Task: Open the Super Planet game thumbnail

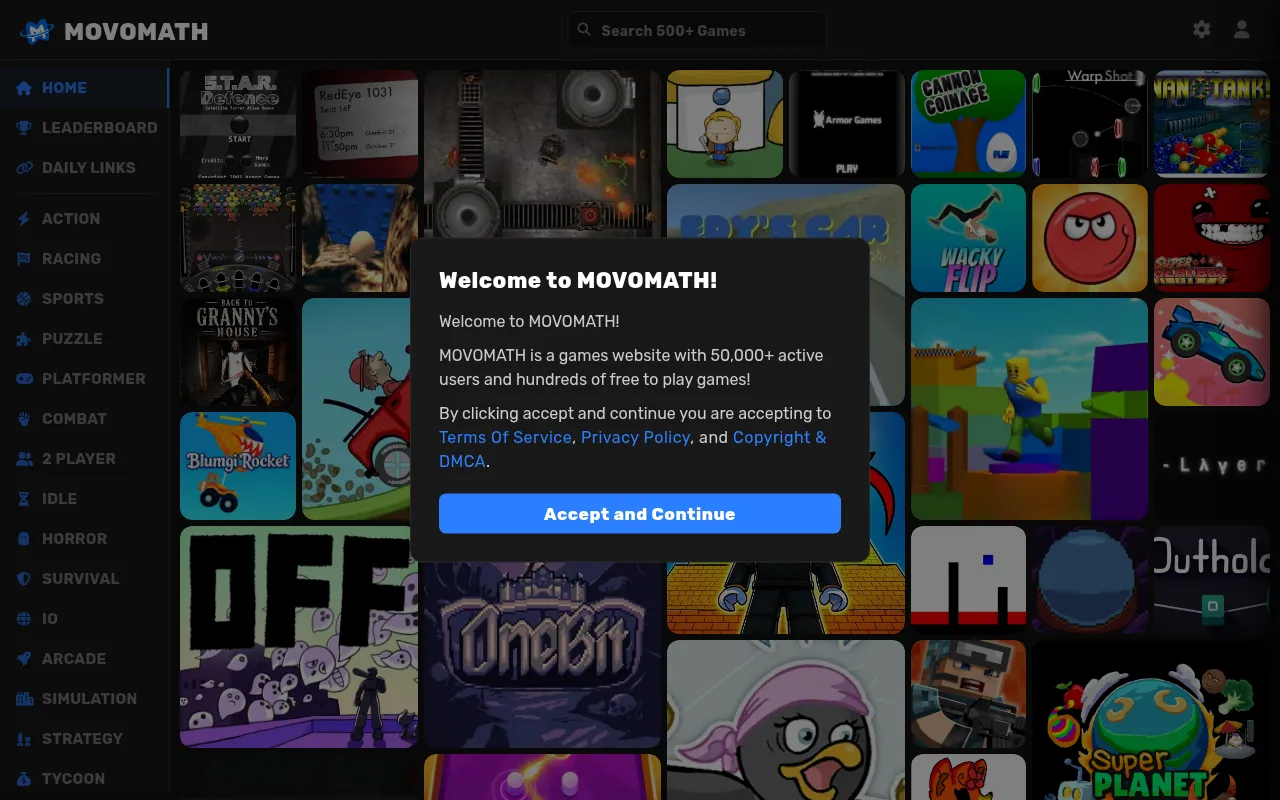Action: pyautogui.click(x=1151, y=720)
